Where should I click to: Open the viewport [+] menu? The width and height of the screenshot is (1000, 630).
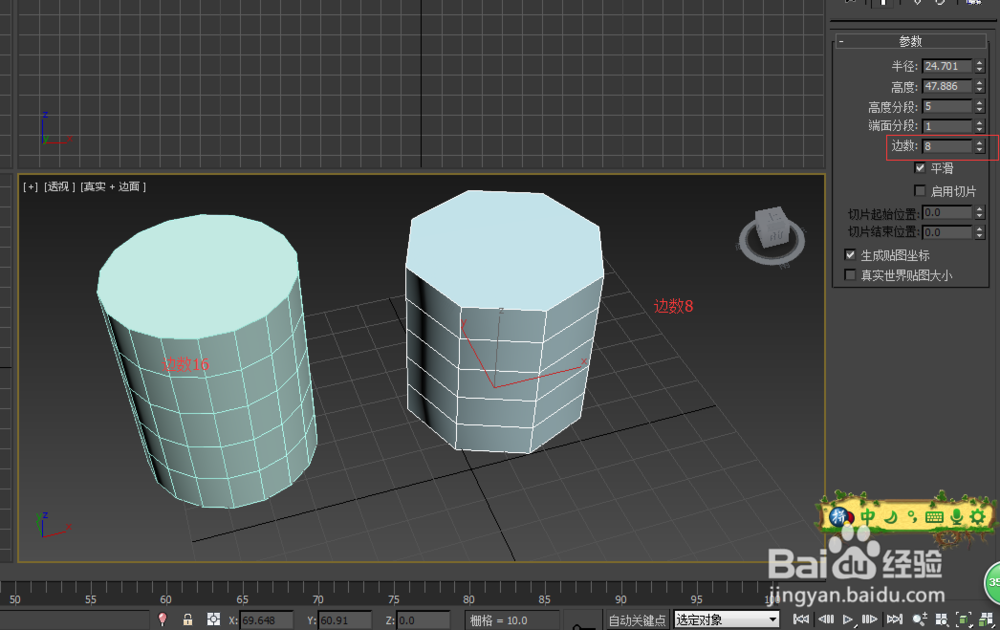click(x=31, y=187)
